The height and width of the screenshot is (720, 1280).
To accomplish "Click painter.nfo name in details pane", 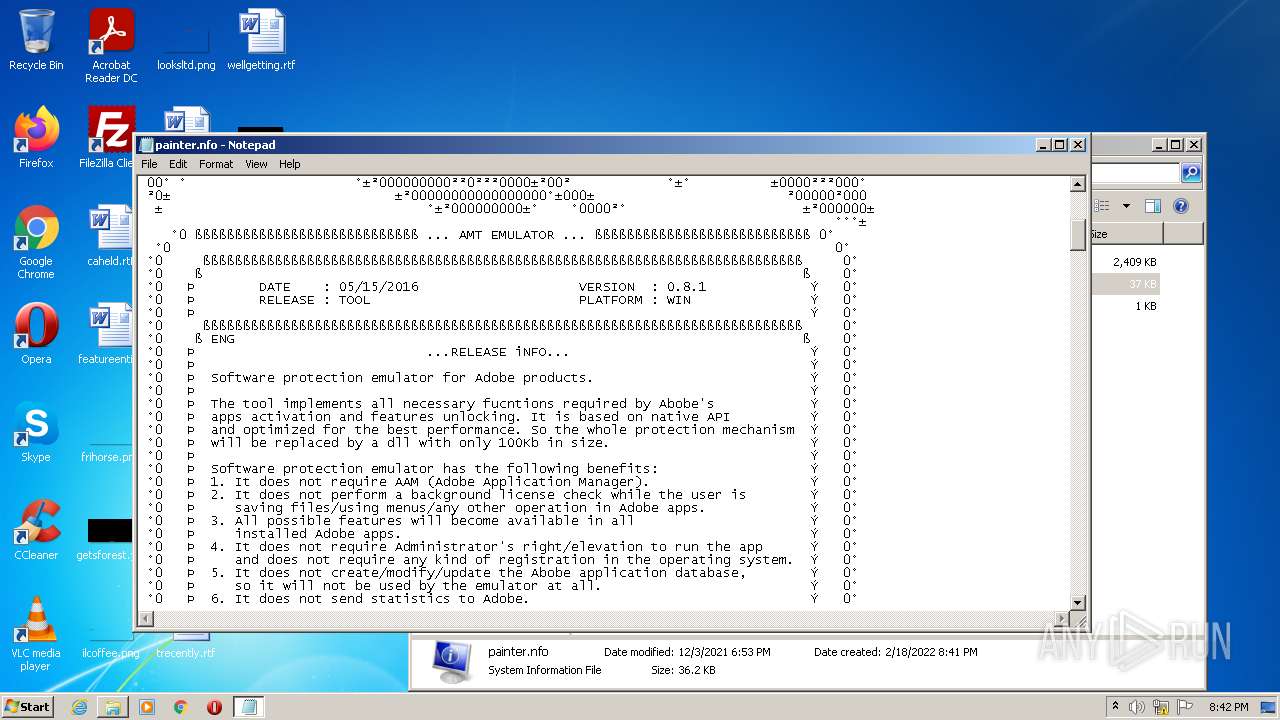I will point(518,652).
